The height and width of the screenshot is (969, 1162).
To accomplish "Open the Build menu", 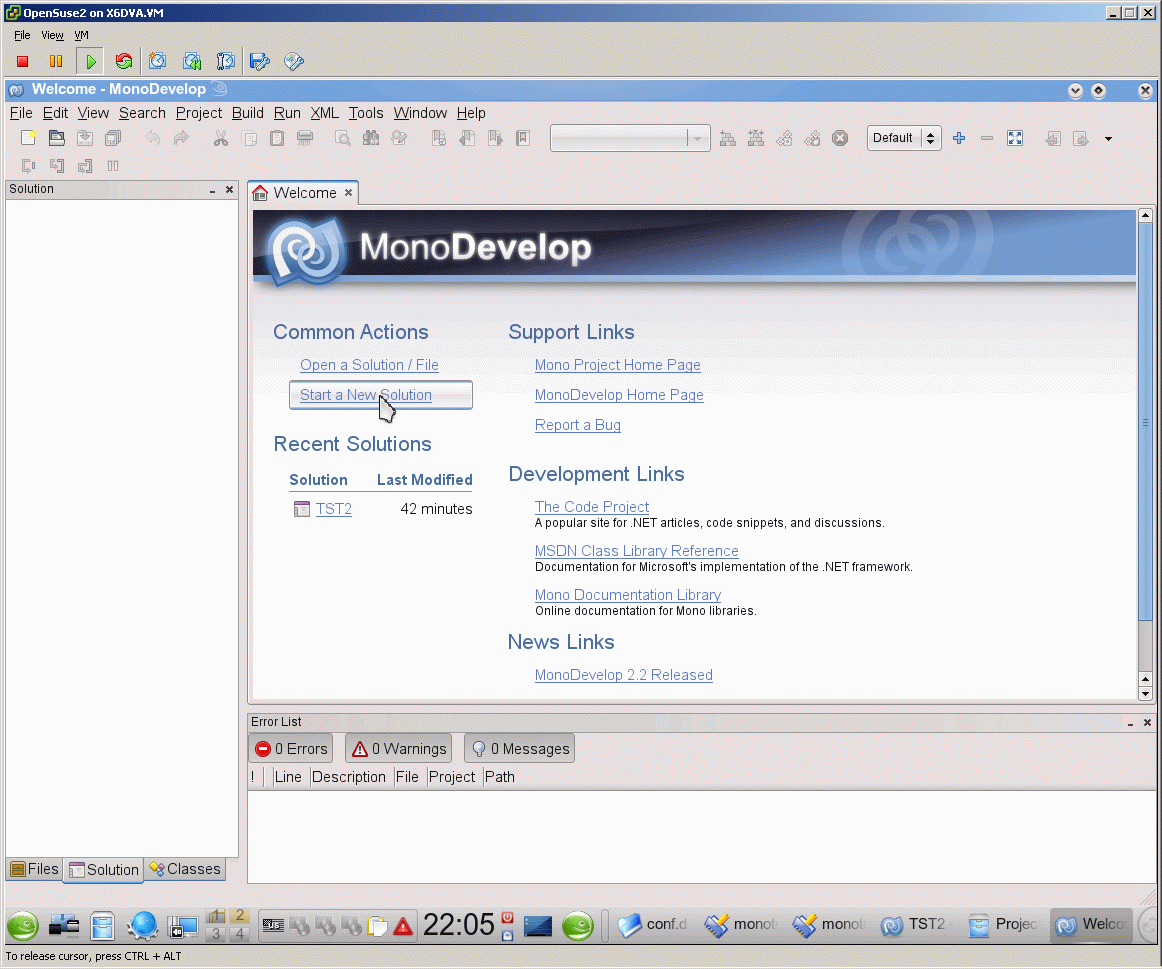I will point(248,113).
